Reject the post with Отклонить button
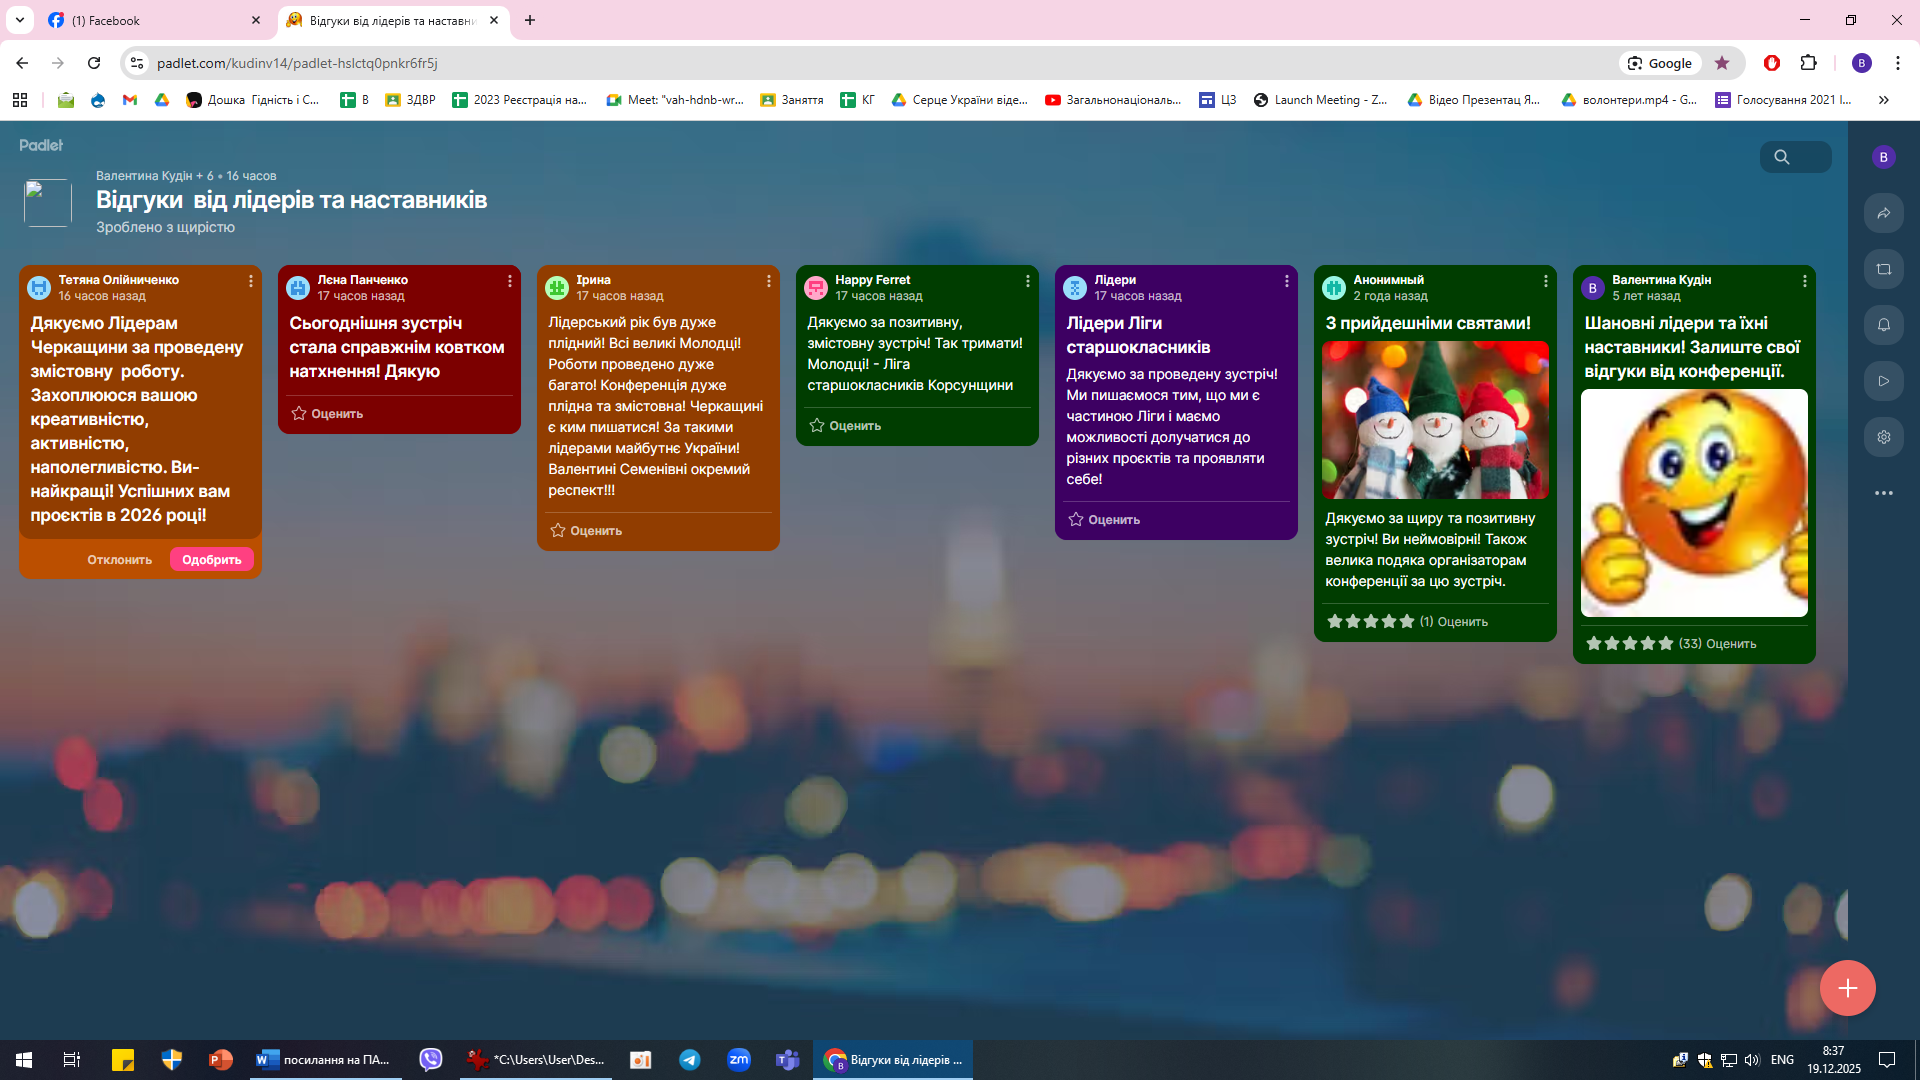Screen dimensions: 1920x1080 (119, 560)
